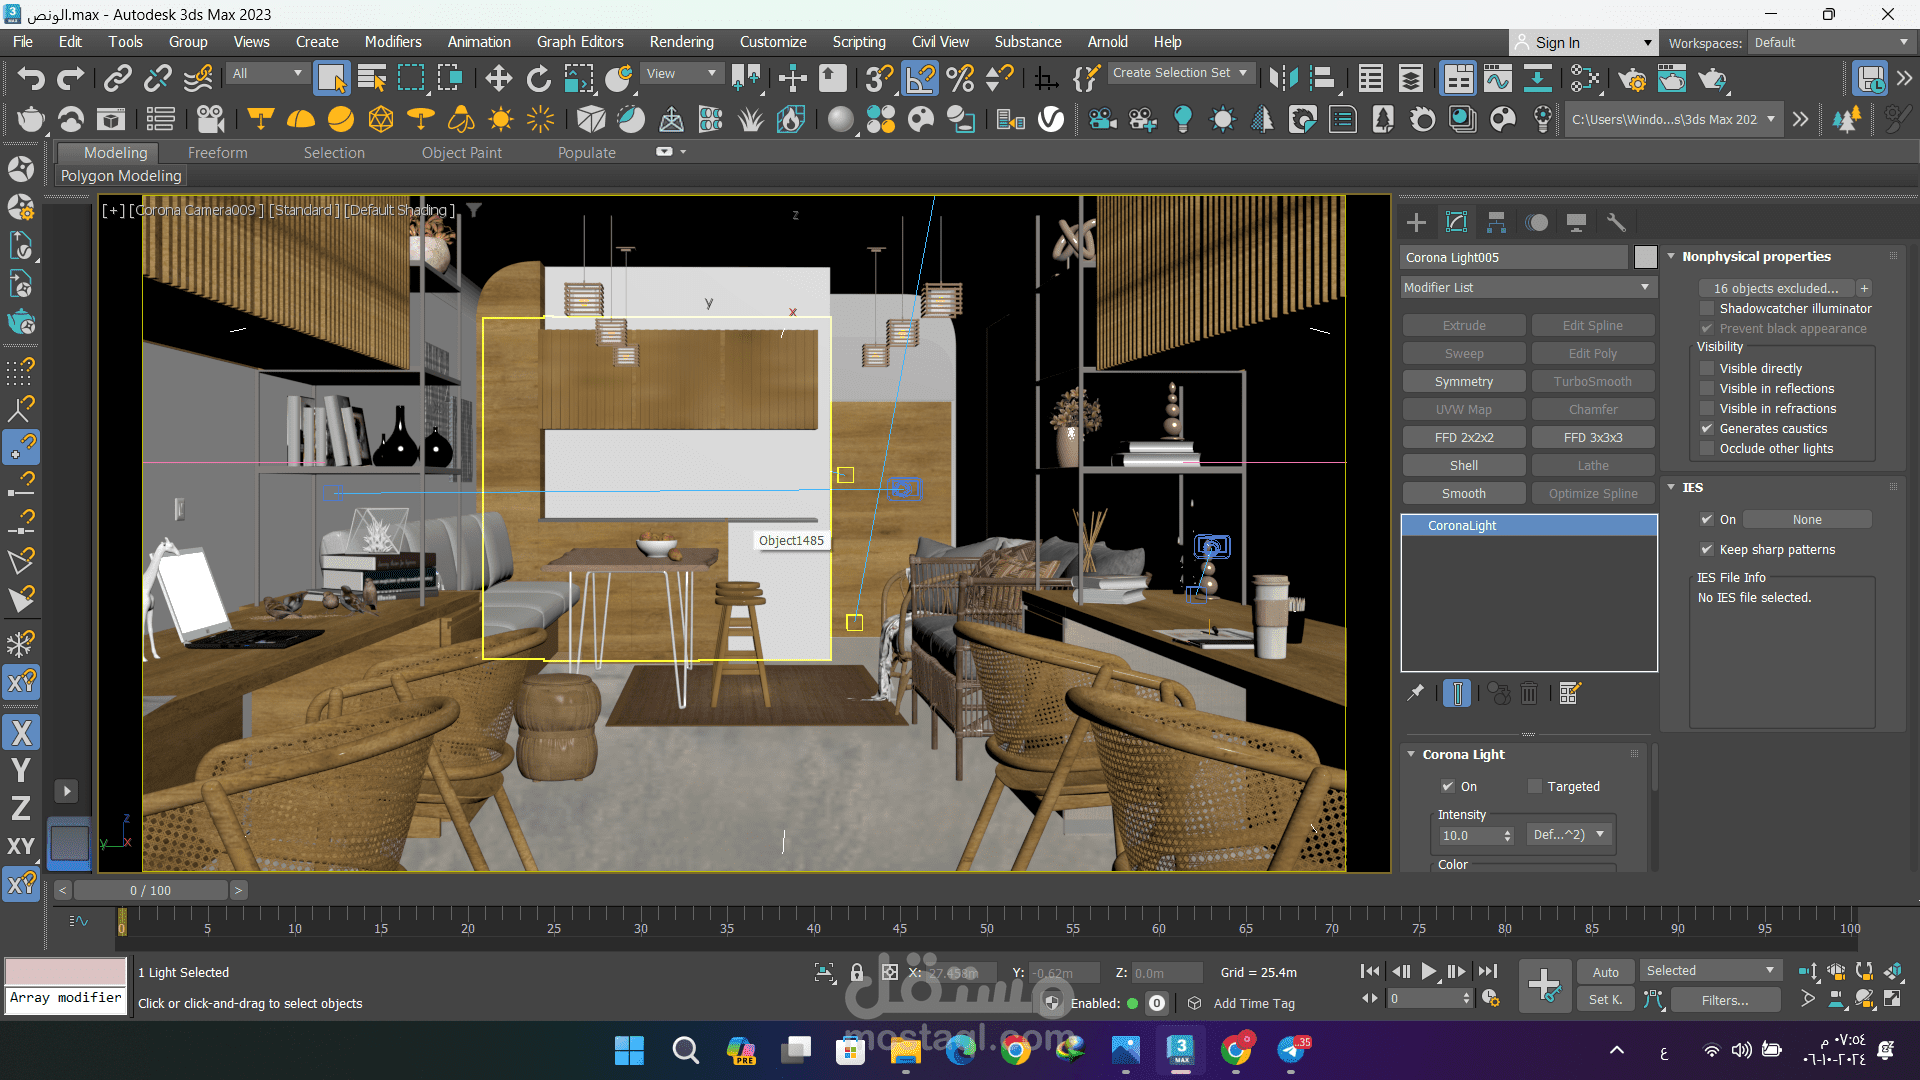Enable the Visible directly checkbox

point(1707,368)
